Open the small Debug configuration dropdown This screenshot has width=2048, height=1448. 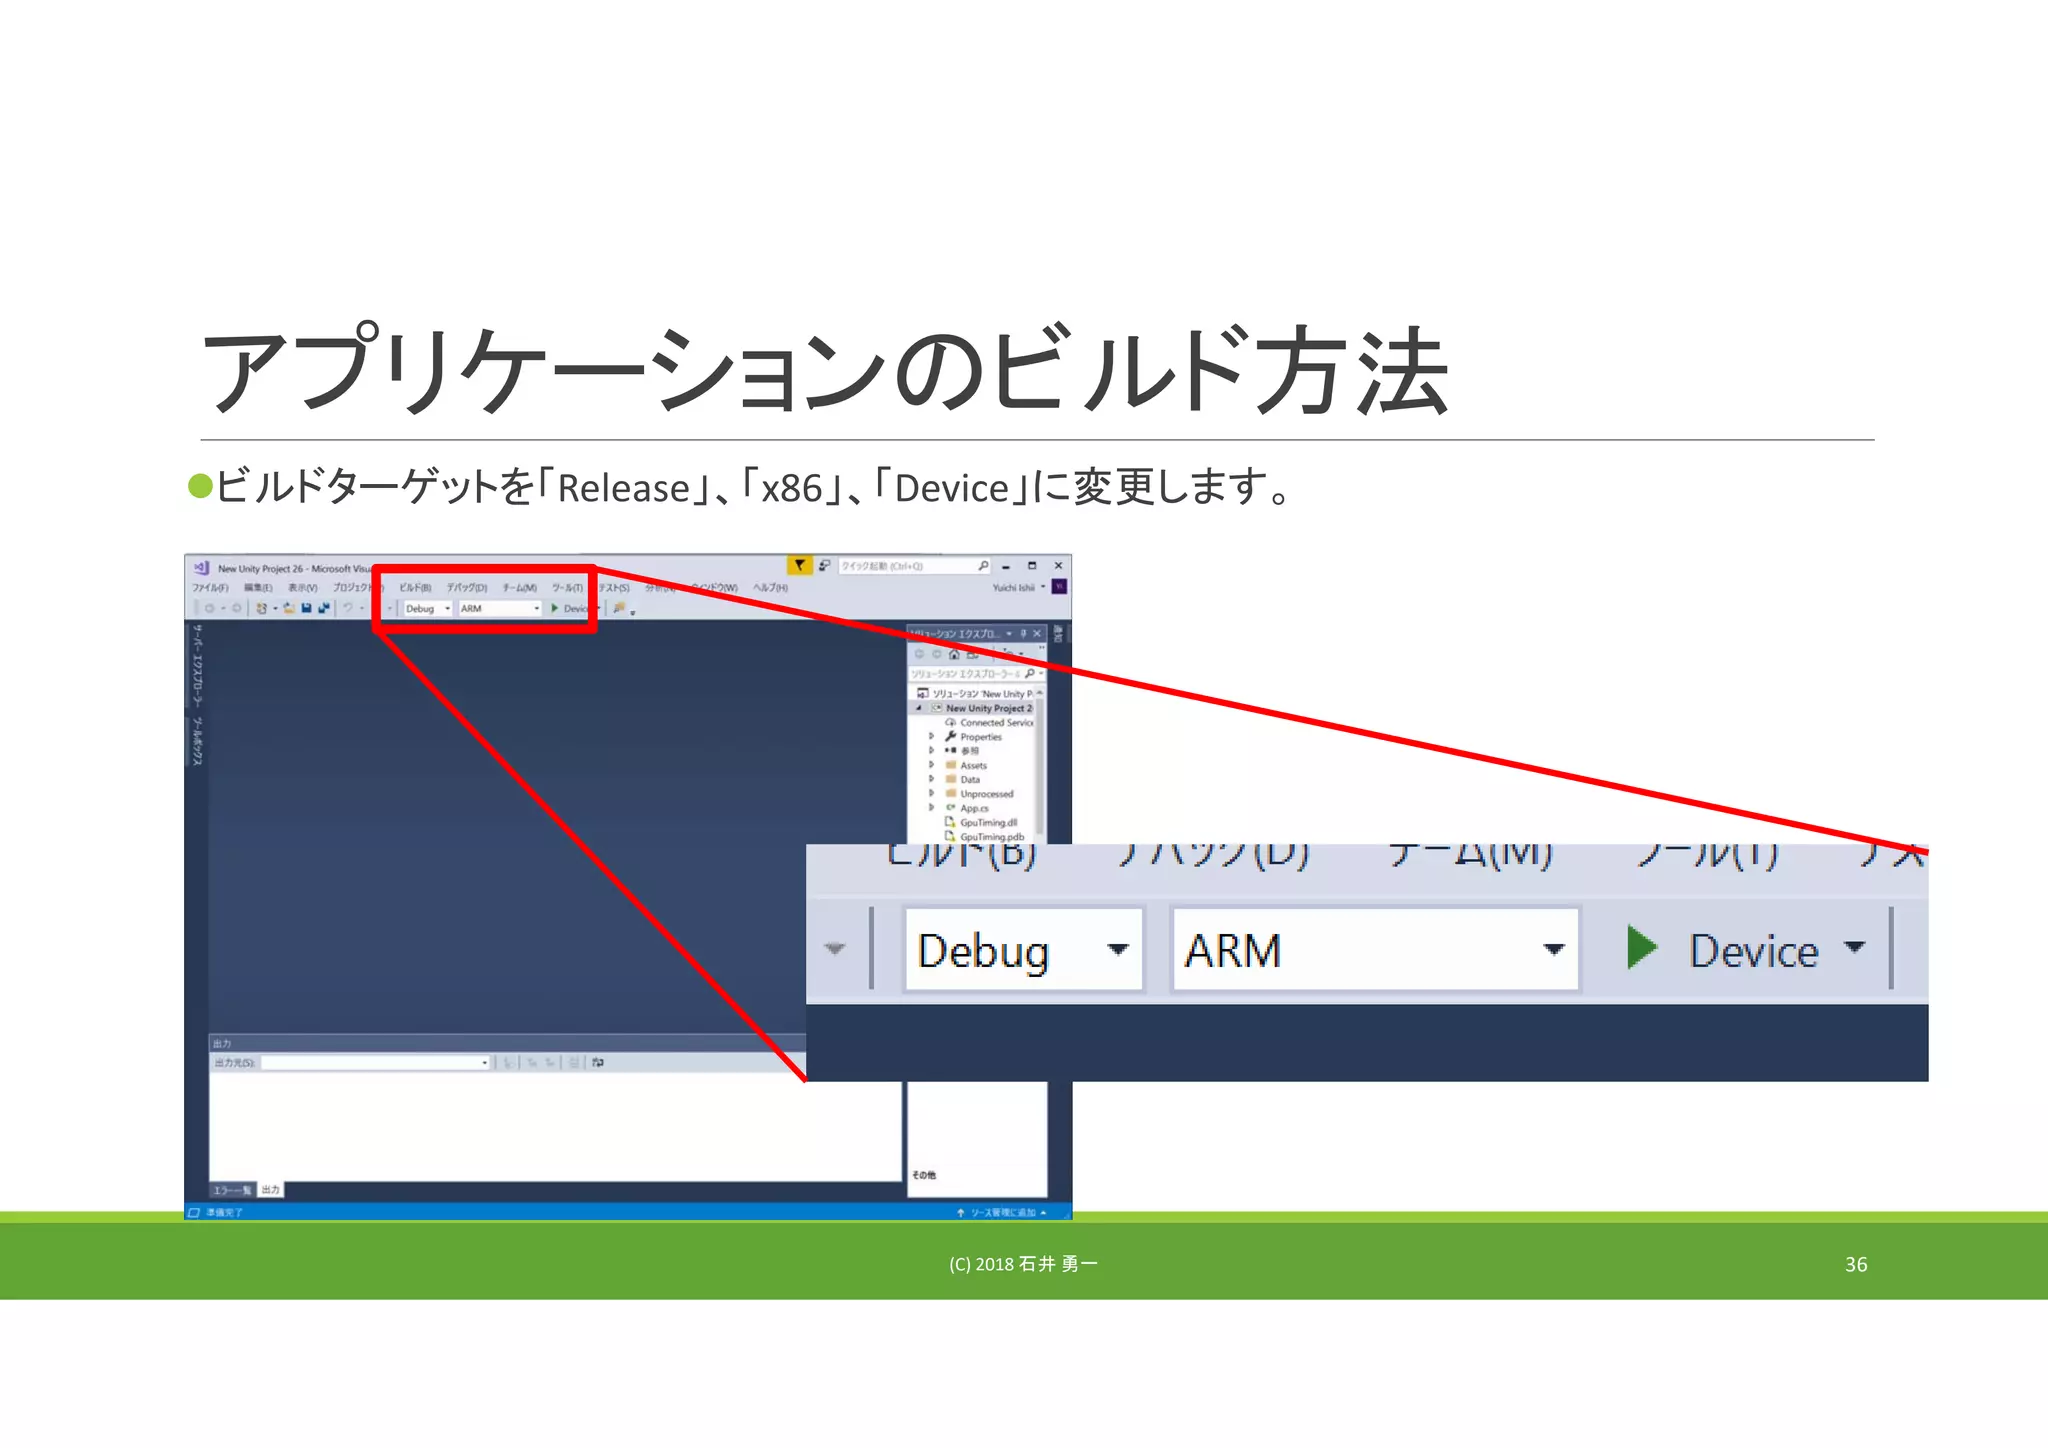click(427, 608)
